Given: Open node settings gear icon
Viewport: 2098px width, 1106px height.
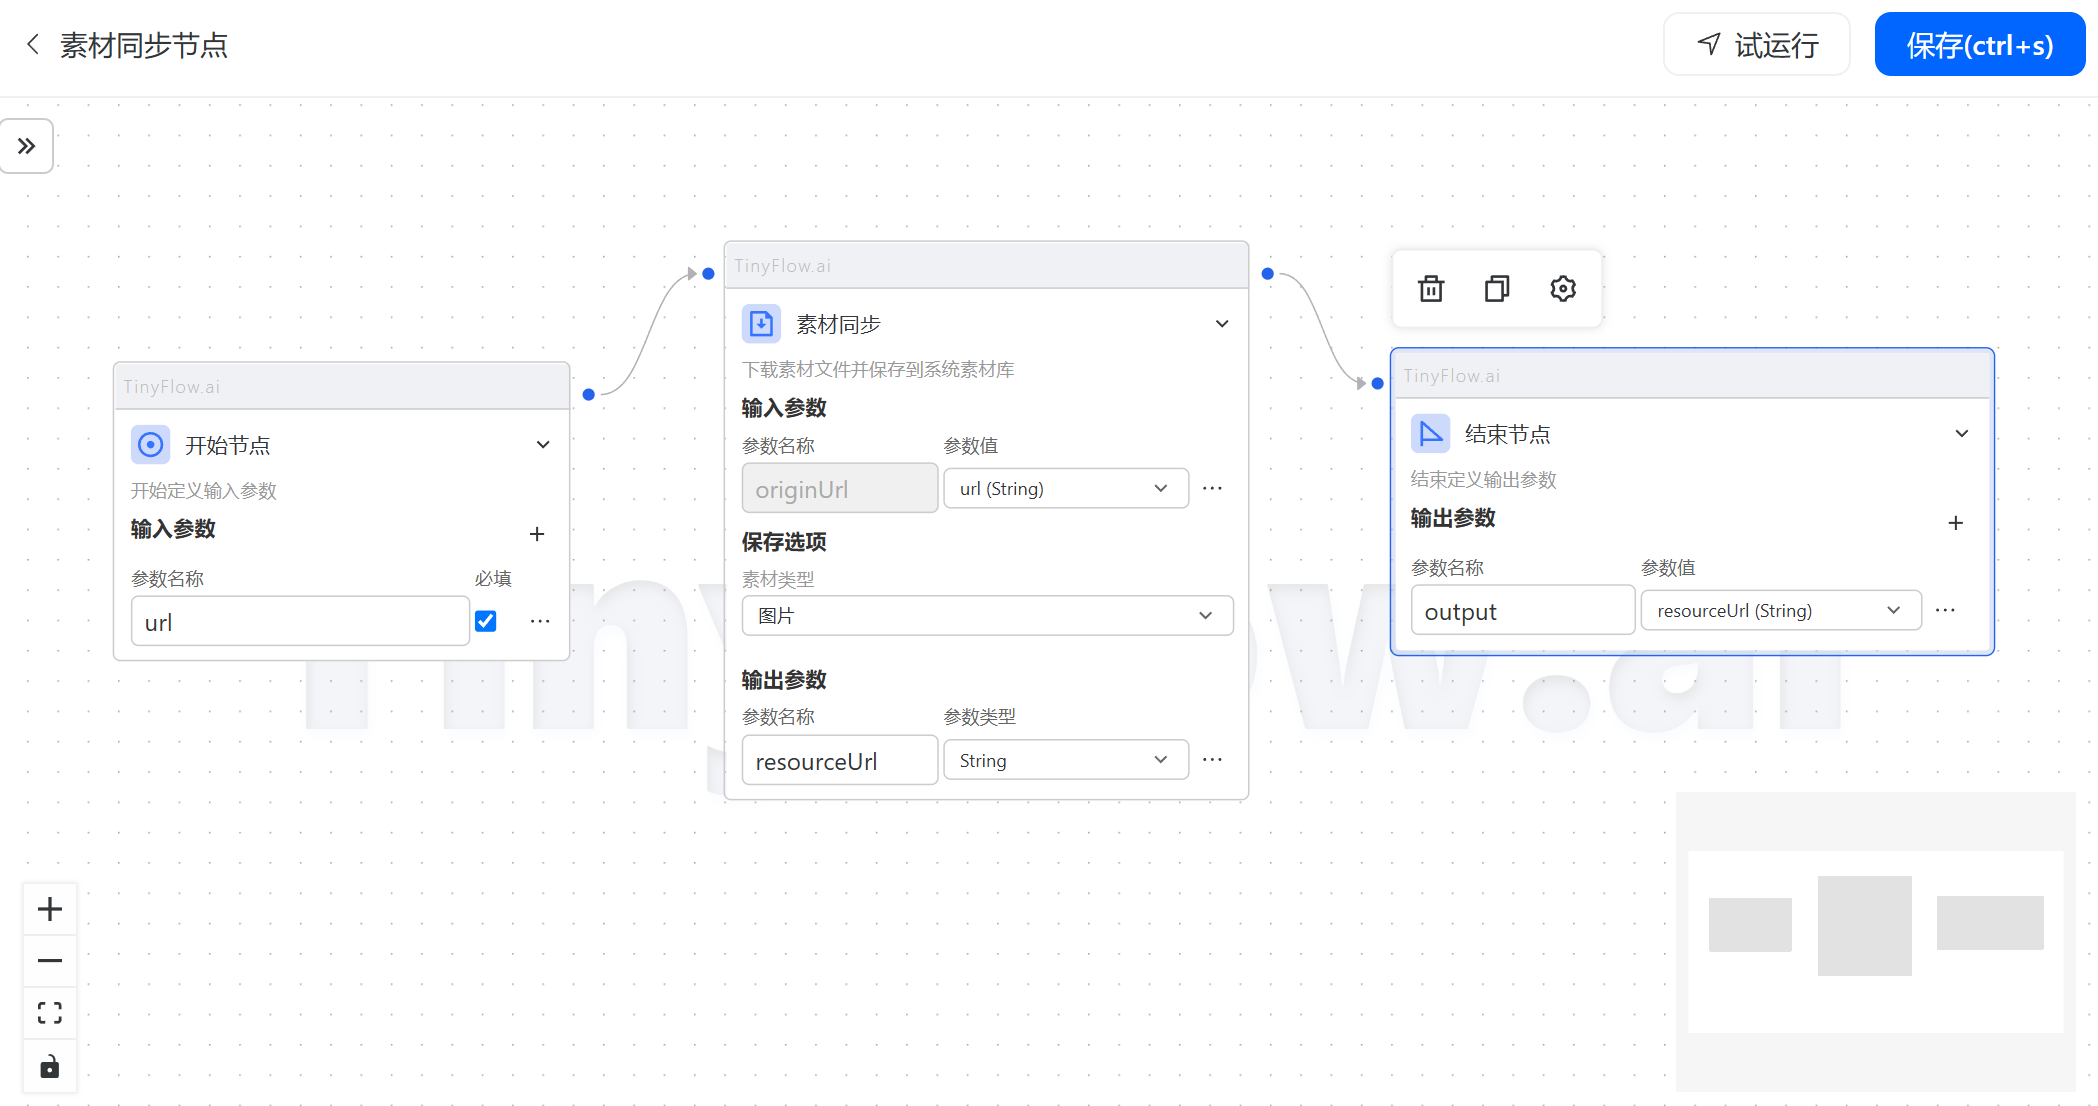Looking at the screenshot, I should [1563, 289].
